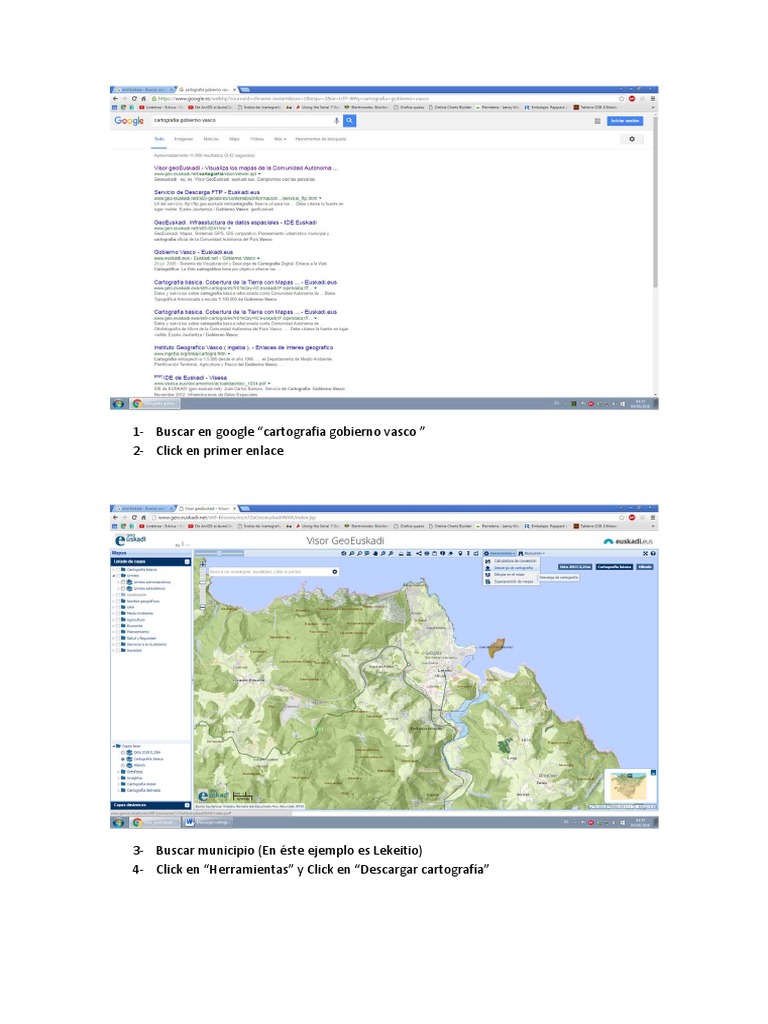Adjust the map opacity slider above the map

coord(218,553)
